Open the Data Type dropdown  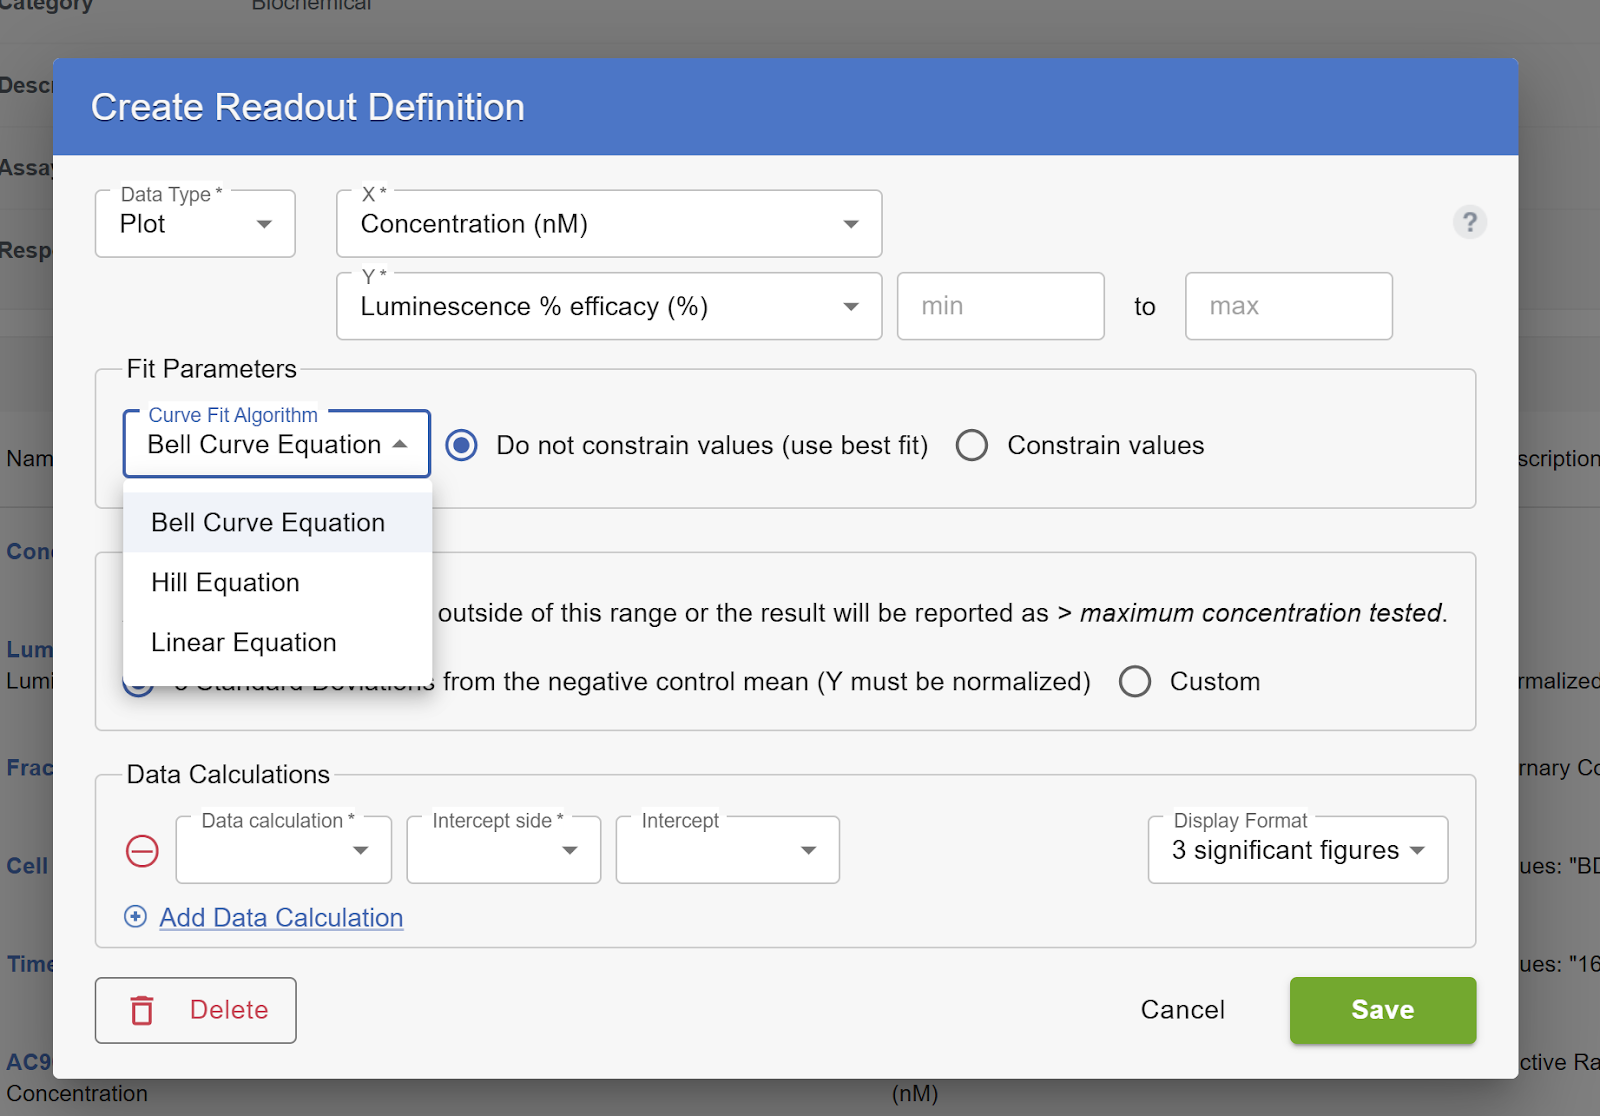195,224
